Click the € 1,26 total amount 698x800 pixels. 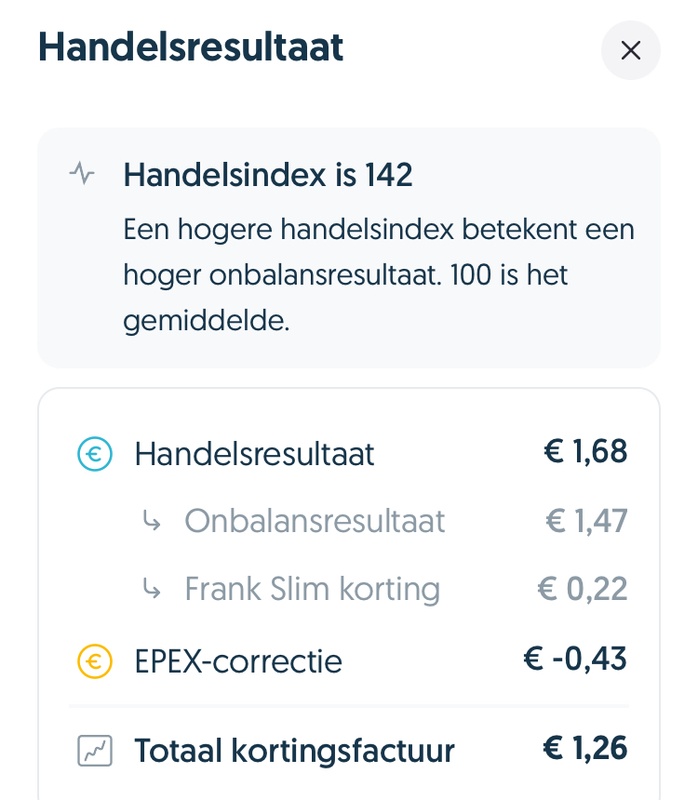coord(585,748)
